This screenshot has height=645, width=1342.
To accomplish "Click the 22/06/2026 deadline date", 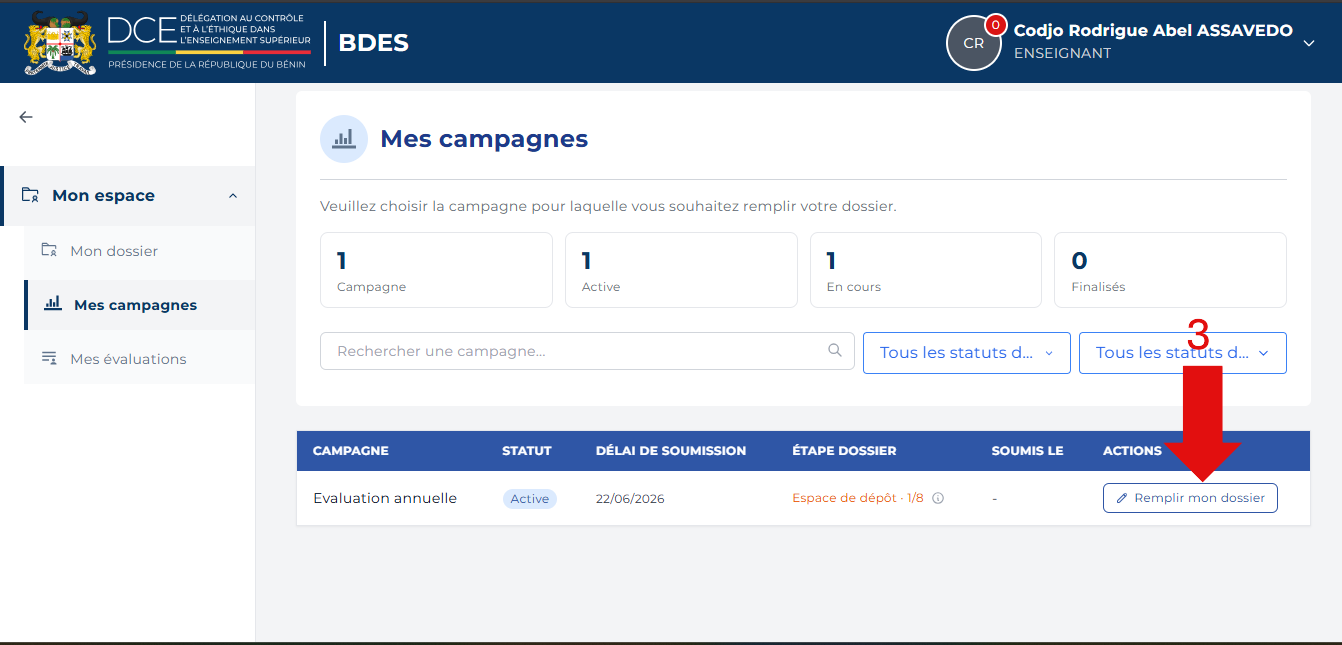I will [630, 499].
